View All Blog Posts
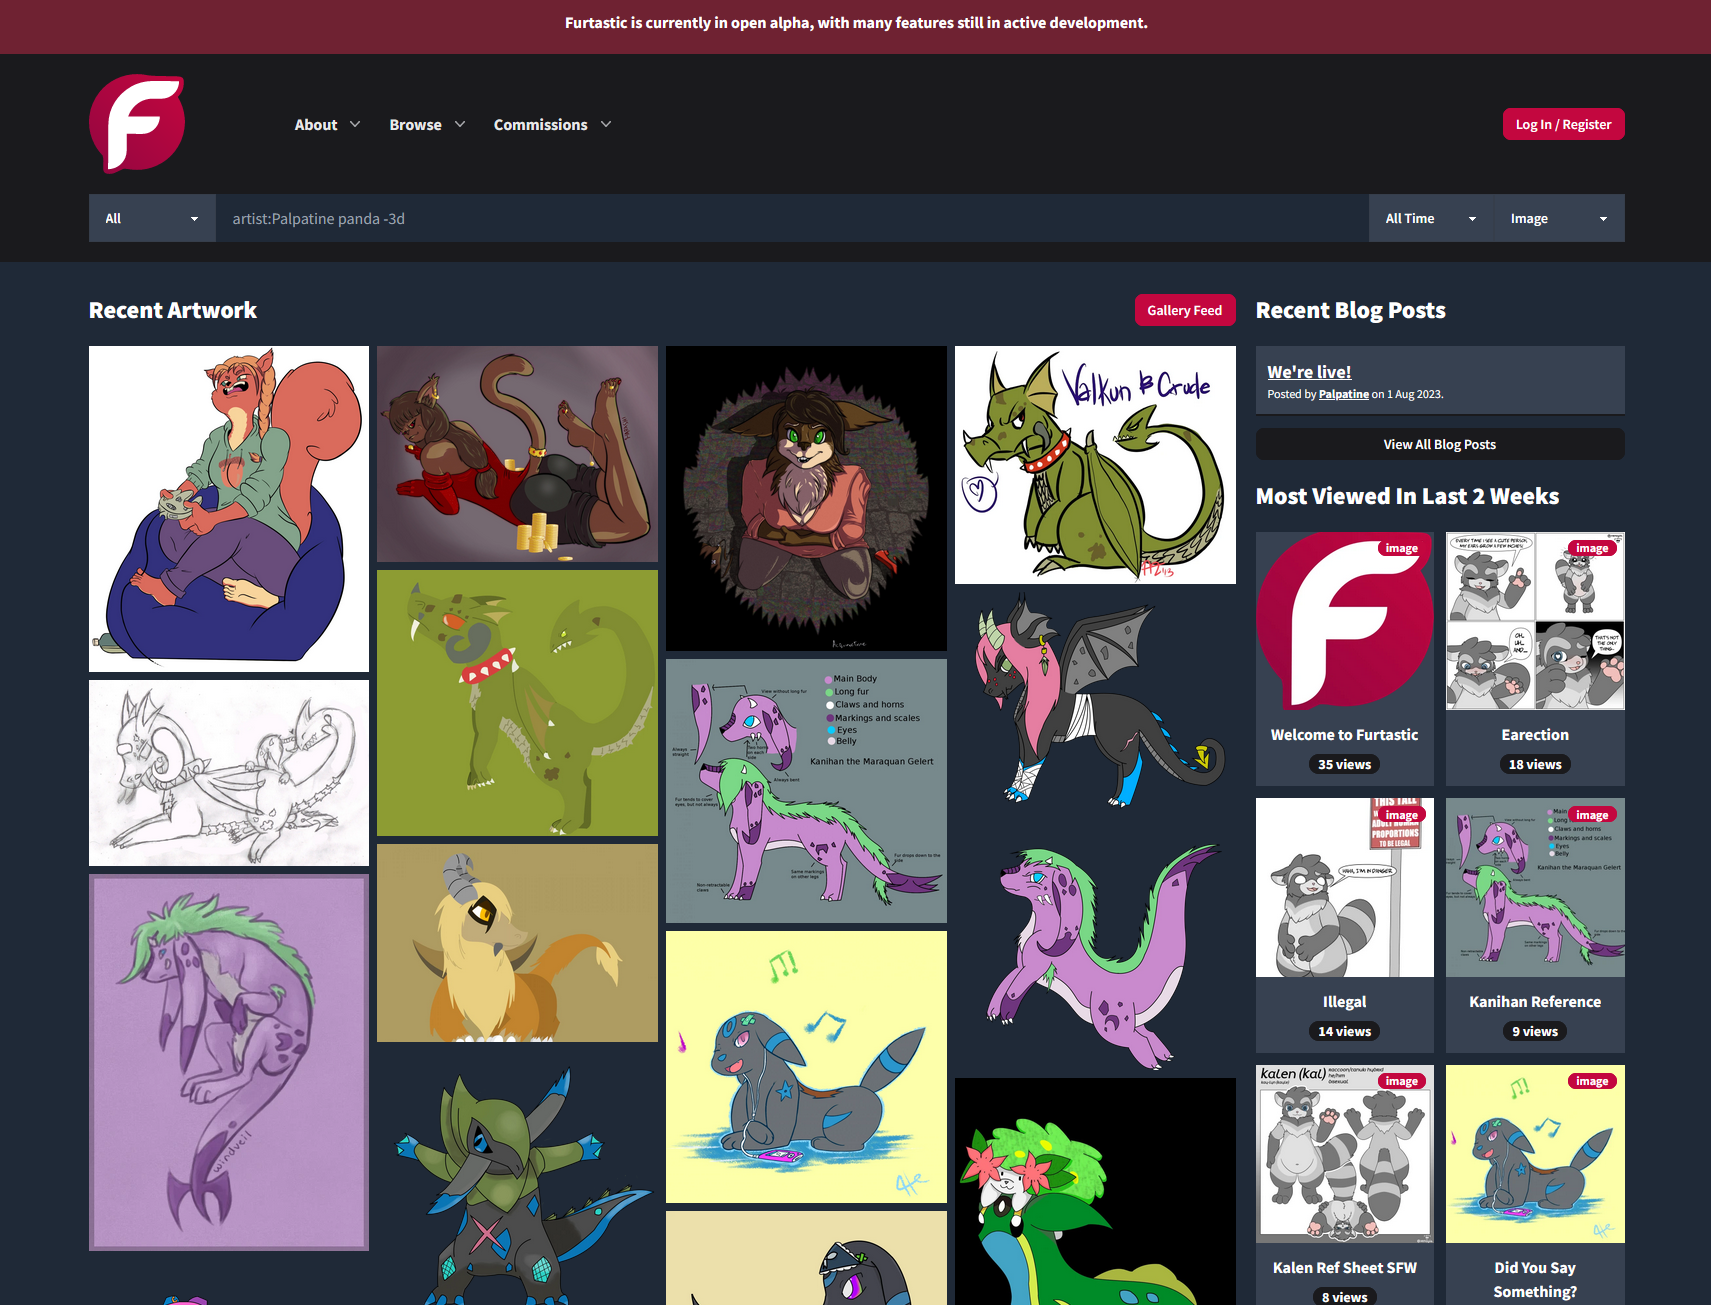The width and height of the screenshot is (1711, 1305). (1440, 444)
